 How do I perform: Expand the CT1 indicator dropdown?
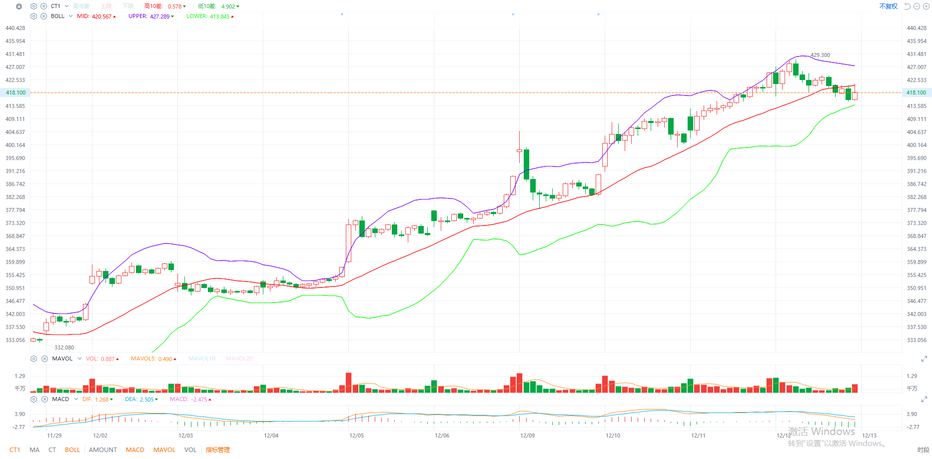[67, 6]
